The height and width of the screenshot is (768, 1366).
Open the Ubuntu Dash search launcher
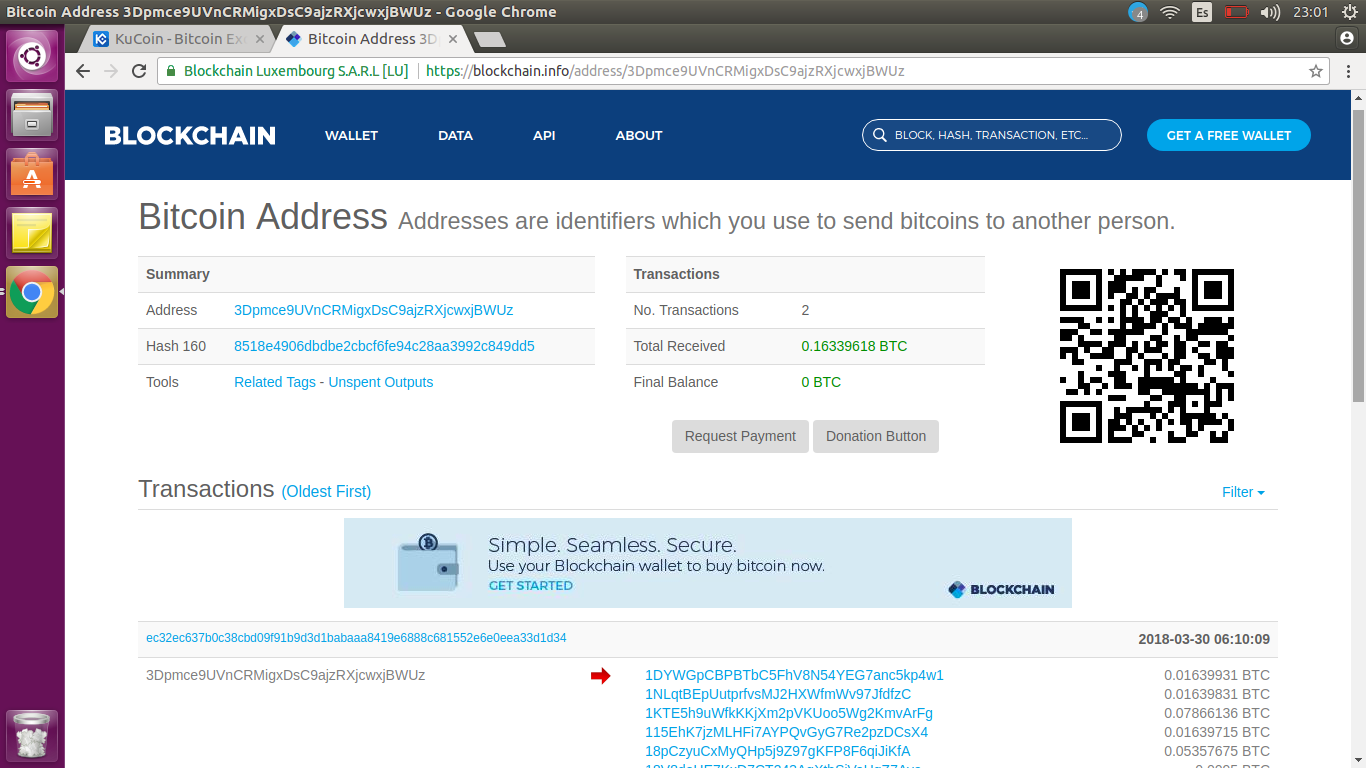[33, 57]
